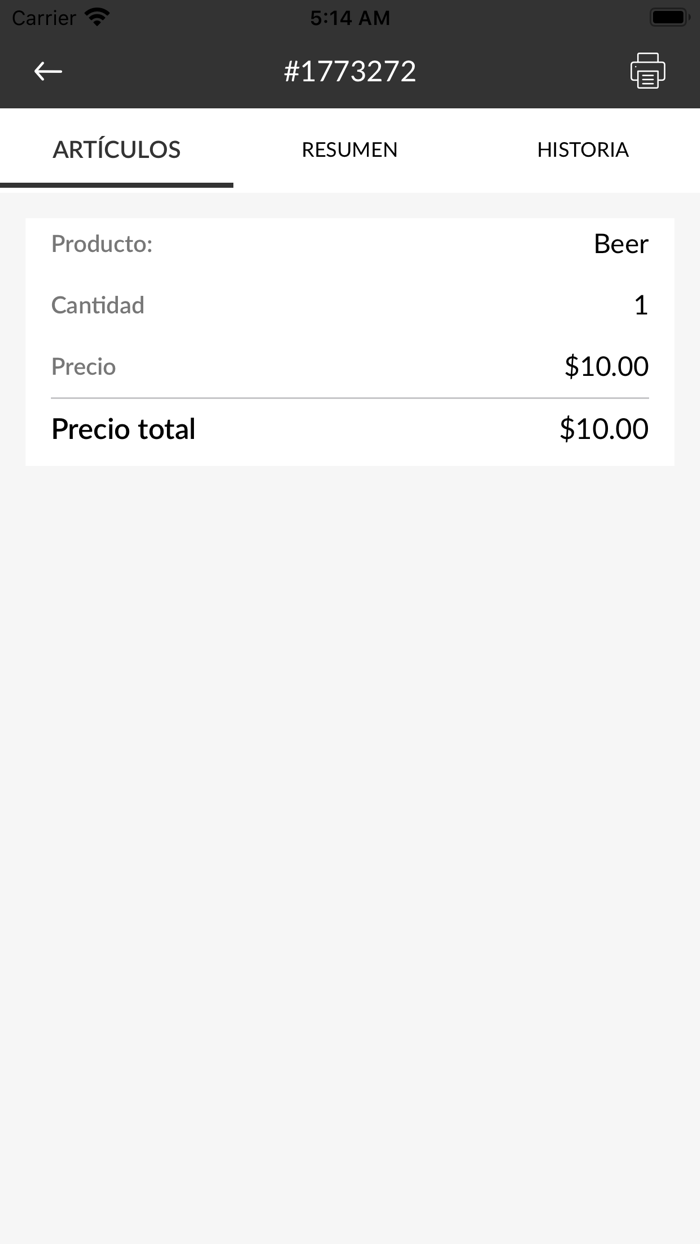Tap the total amount $10.00
Screen dimensions: 700x1244
point(606,428)
